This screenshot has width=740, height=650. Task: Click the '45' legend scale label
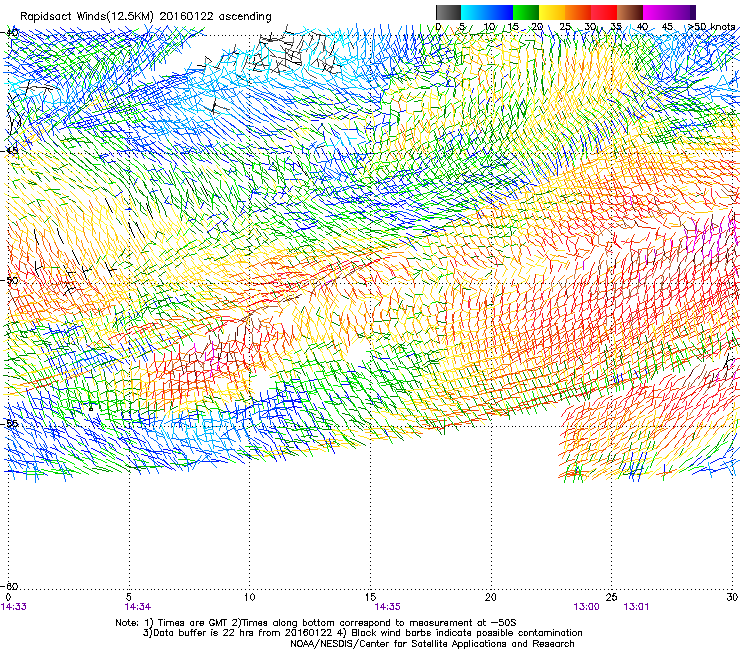(667, 26)
